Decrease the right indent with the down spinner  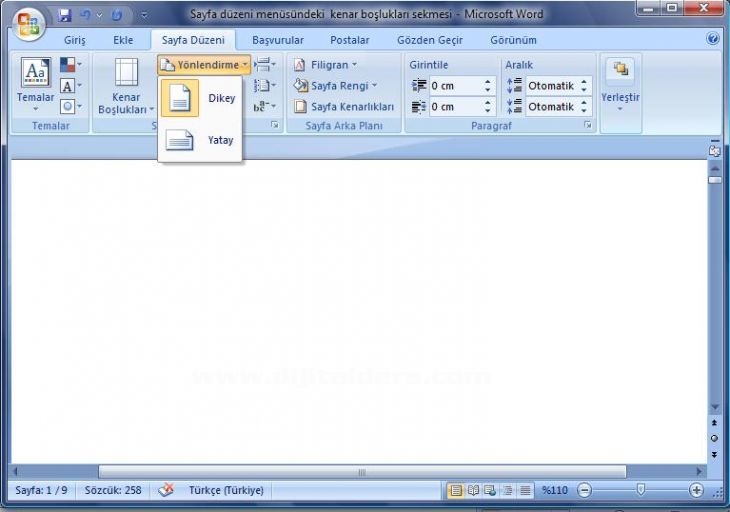point(487,111)
